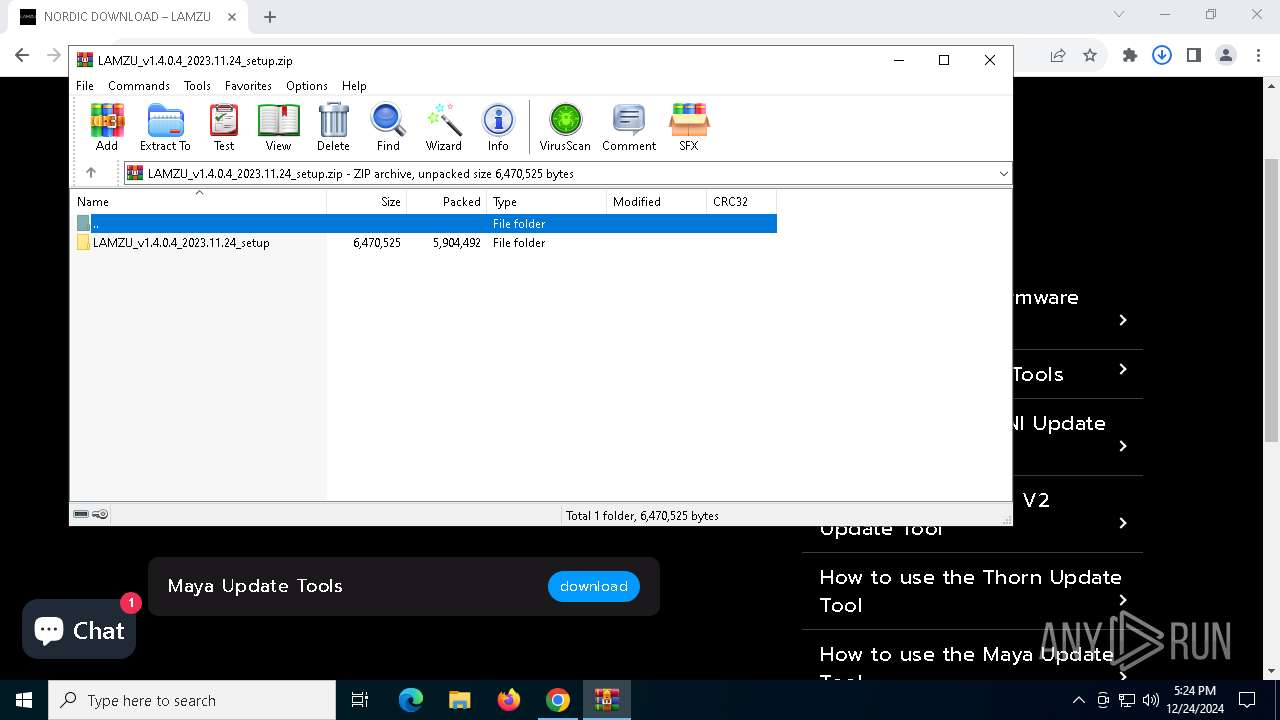
Task: Toggle Chrome side panel icon
Action: (1194, 56)
